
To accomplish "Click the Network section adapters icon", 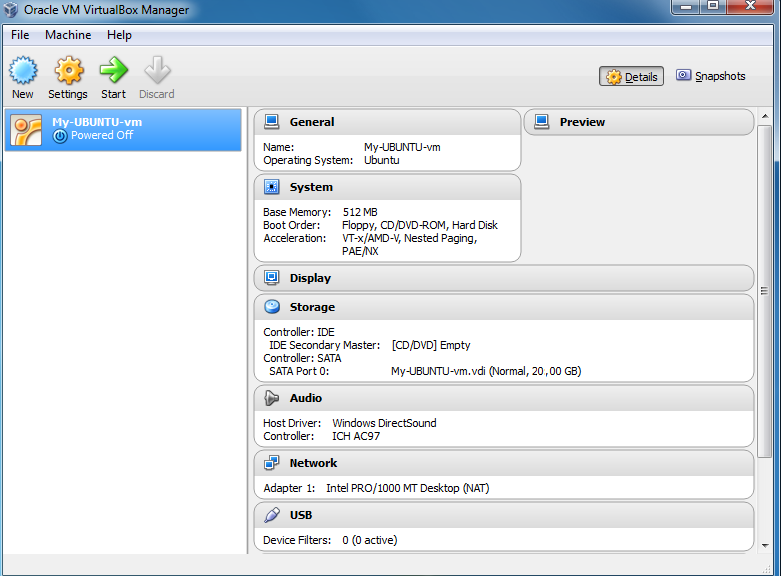I will pyautogui.click(x=271, y=463).
